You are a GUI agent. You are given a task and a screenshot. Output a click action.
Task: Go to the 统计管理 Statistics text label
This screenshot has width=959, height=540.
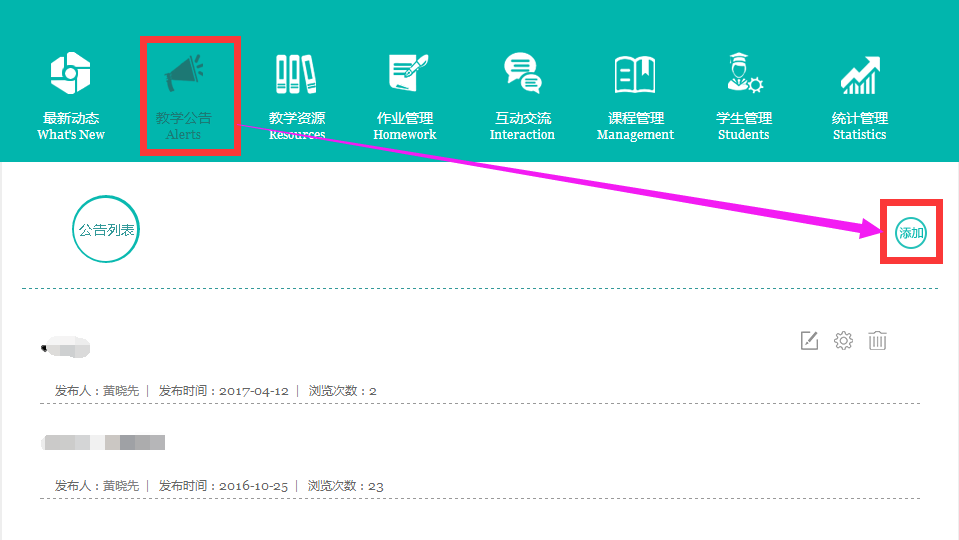click(x=859, y=126)
